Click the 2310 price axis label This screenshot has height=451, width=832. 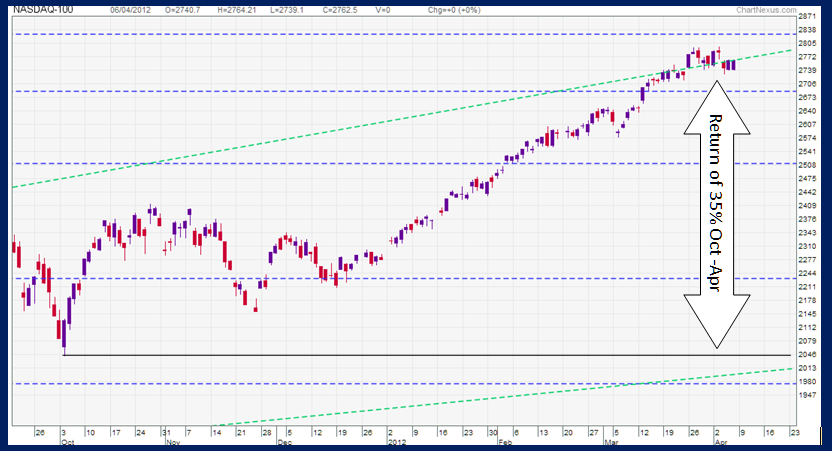coord(807,246)
